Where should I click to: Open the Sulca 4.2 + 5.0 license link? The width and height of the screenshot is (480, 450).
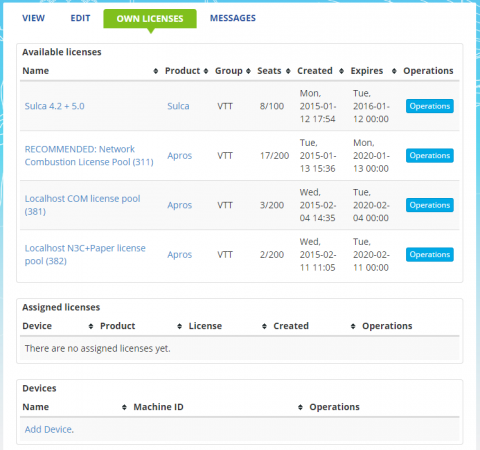tap(54, 106)
